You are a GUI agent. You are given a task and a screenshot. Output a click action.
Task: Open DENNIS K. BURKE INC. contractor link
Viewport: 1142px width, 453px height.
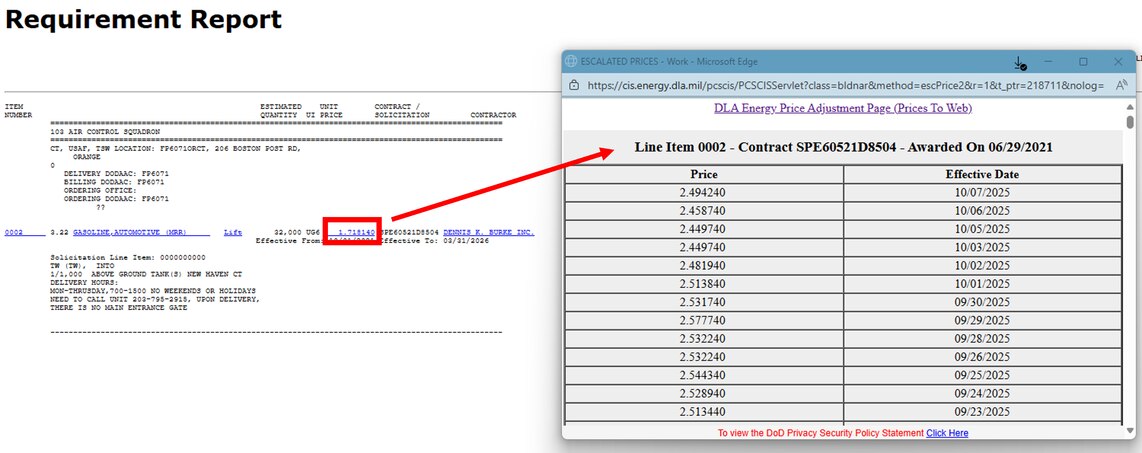tap(488, 232)
